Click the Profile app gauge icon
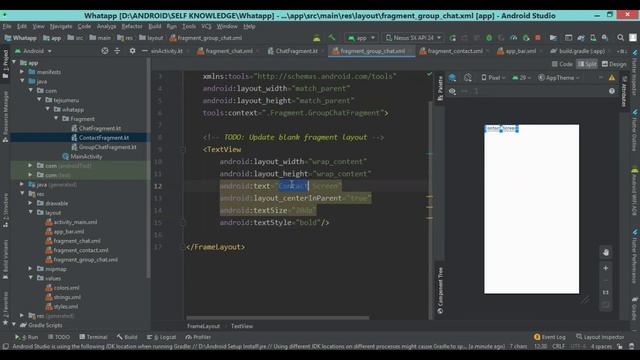 tap(513, 38)
